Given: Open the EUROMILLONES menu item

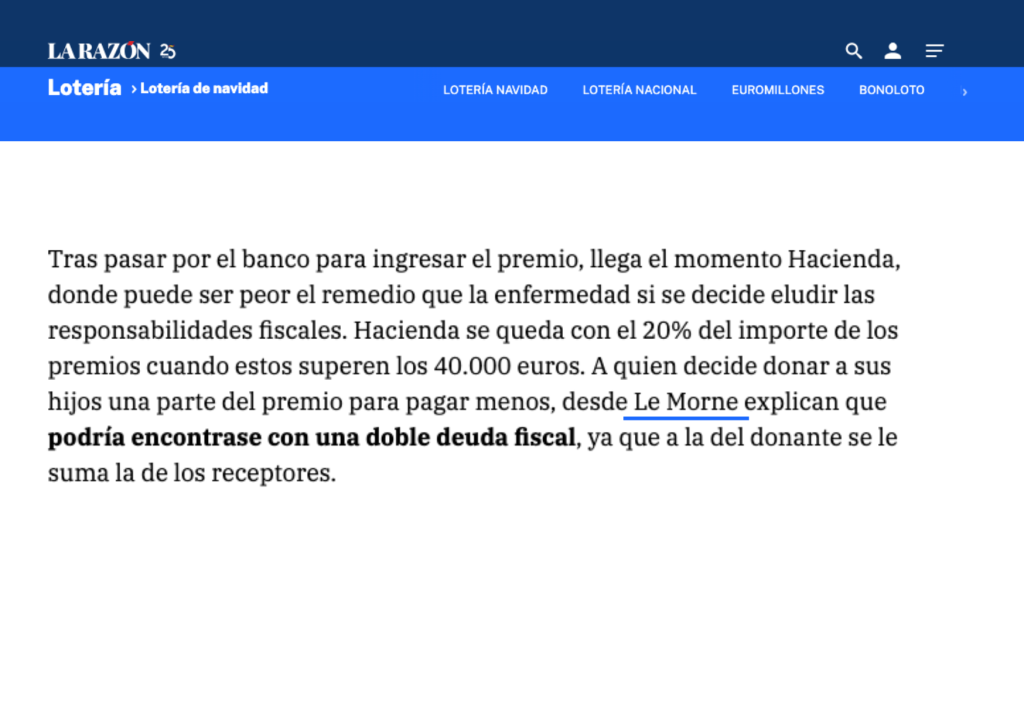Looking at the screenshot, I should click(777, 90).
